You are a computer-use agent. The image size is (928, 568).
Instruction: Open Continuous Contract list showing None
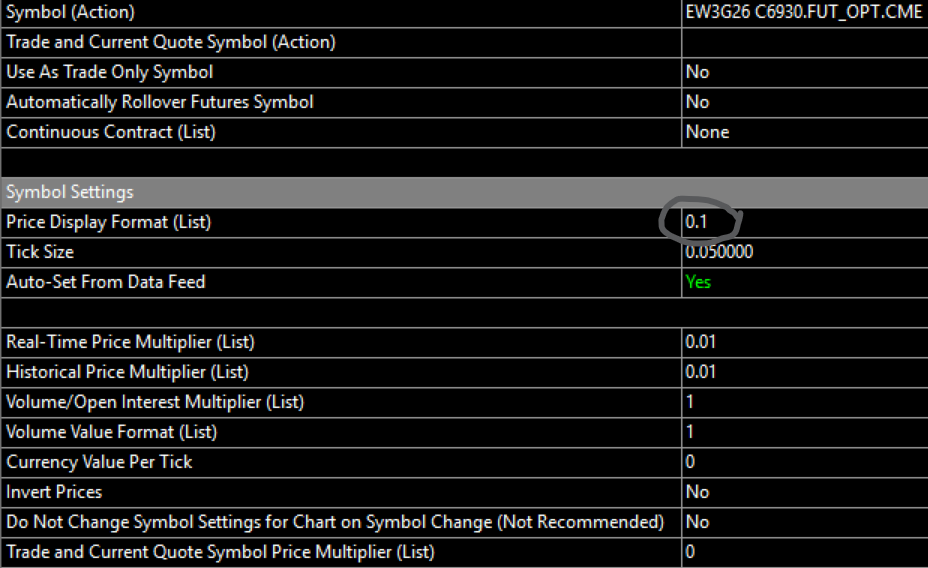pos(707,132)
